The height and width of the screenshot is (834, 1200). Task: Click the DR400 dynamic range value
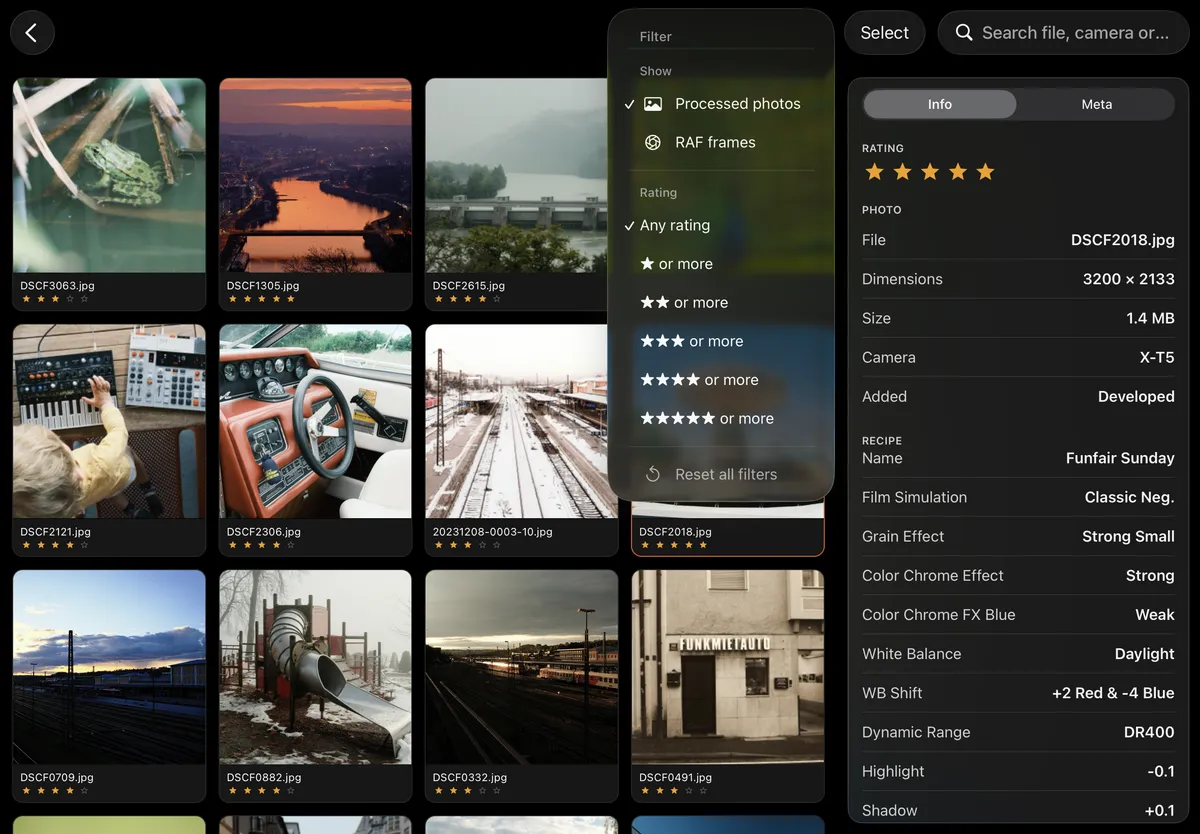(x=1149, y=732)
